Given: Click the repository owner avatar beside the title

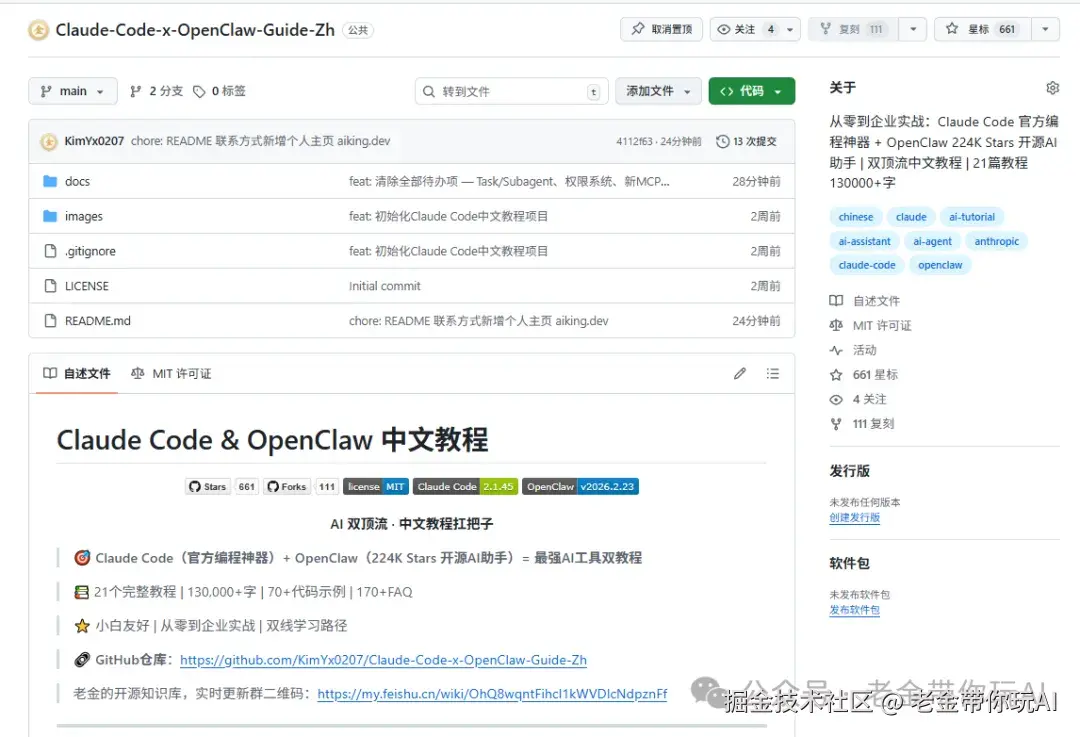Looking at the screenshot, I should [39, 30].
